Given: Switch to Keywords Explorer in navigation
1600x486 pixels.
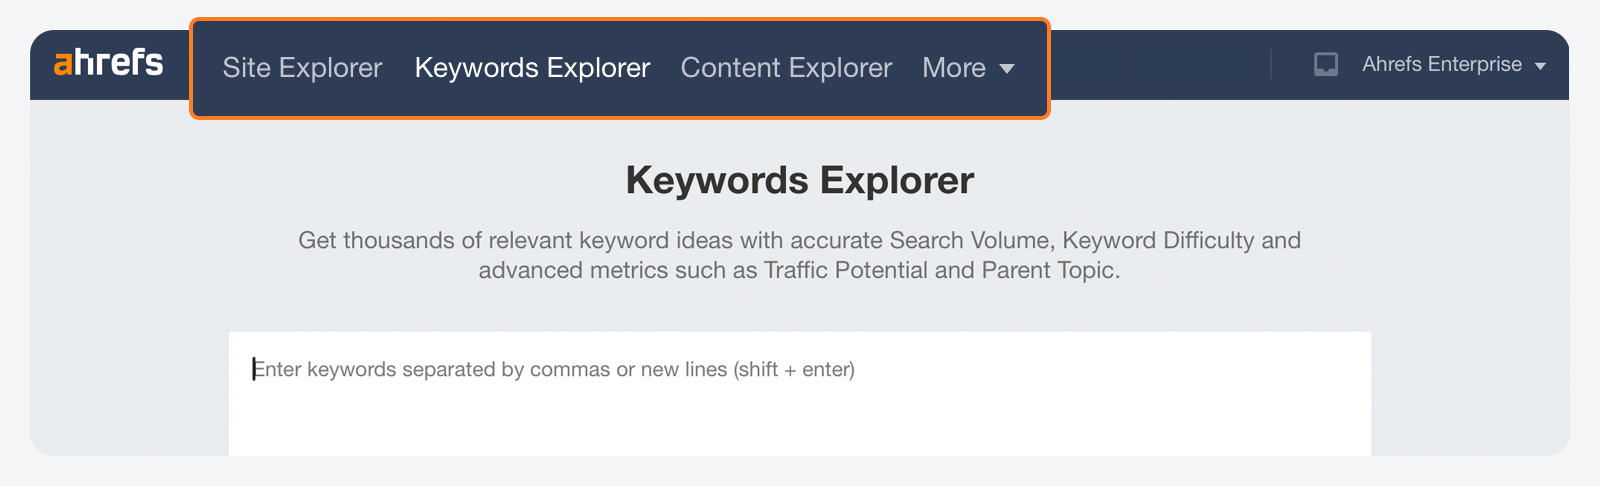Looking at the screenshot, I should [532, 68].
